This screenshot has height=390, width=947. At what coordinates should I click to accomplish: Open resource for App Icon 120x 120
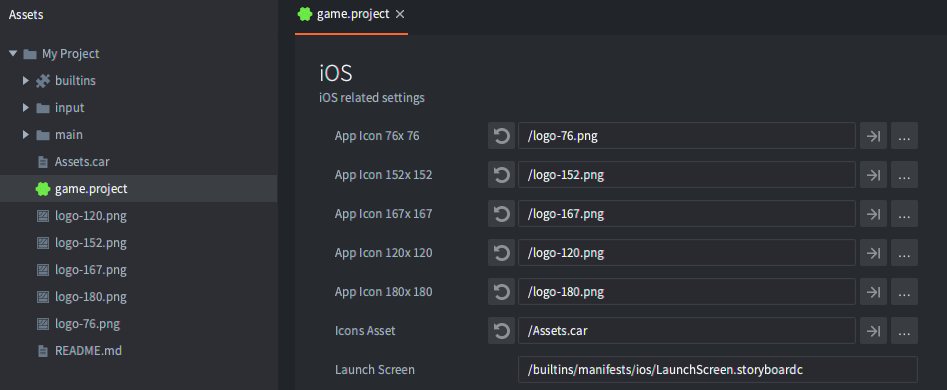pos(873,253)
